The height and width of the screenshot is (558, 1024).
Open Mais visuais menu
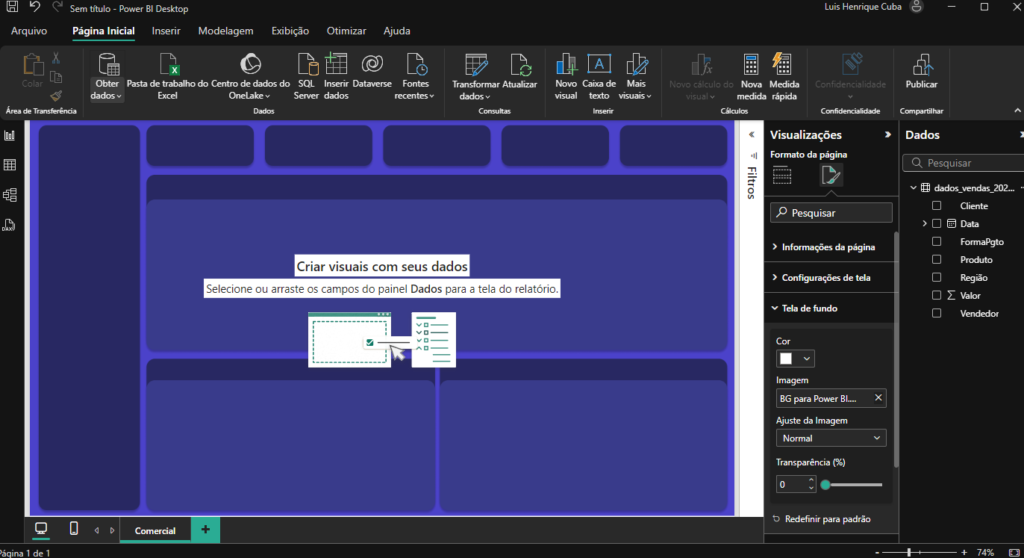point(635,77)
